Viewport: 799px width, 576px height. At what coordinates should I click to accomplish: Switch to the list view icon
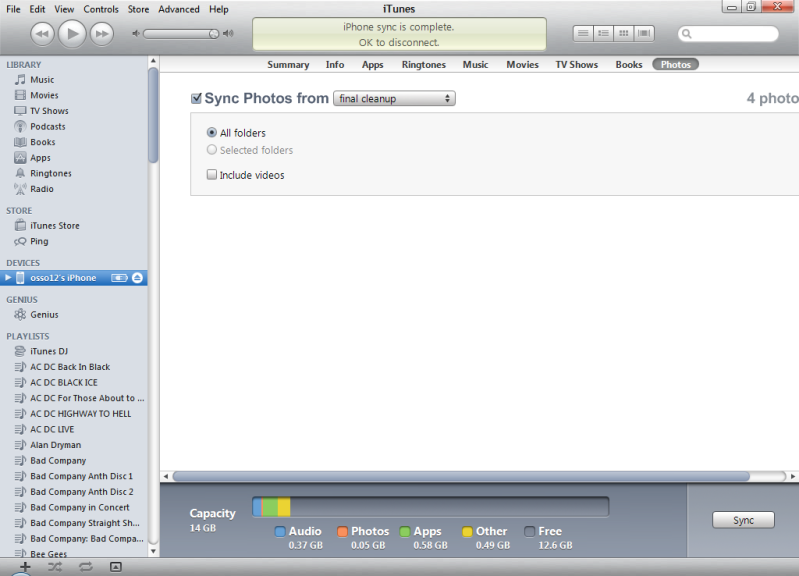point(583,34)
